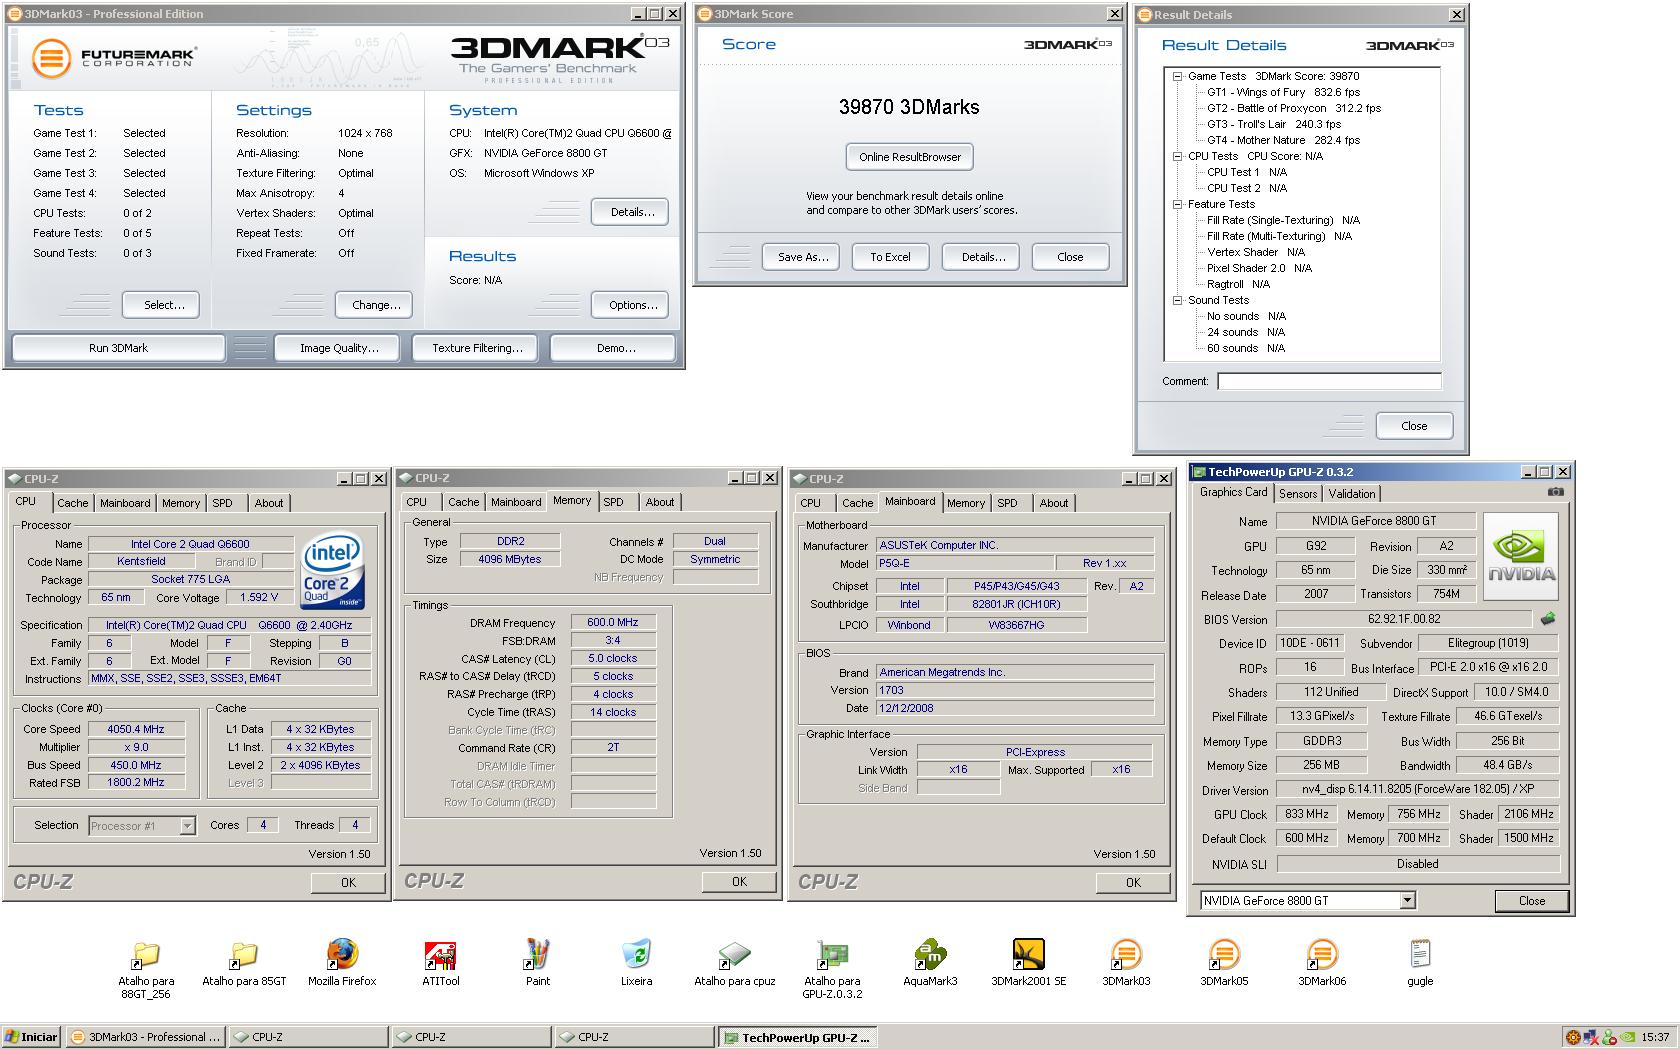Launch the 3DMark03 desktop shortcut

(1126, 956)
